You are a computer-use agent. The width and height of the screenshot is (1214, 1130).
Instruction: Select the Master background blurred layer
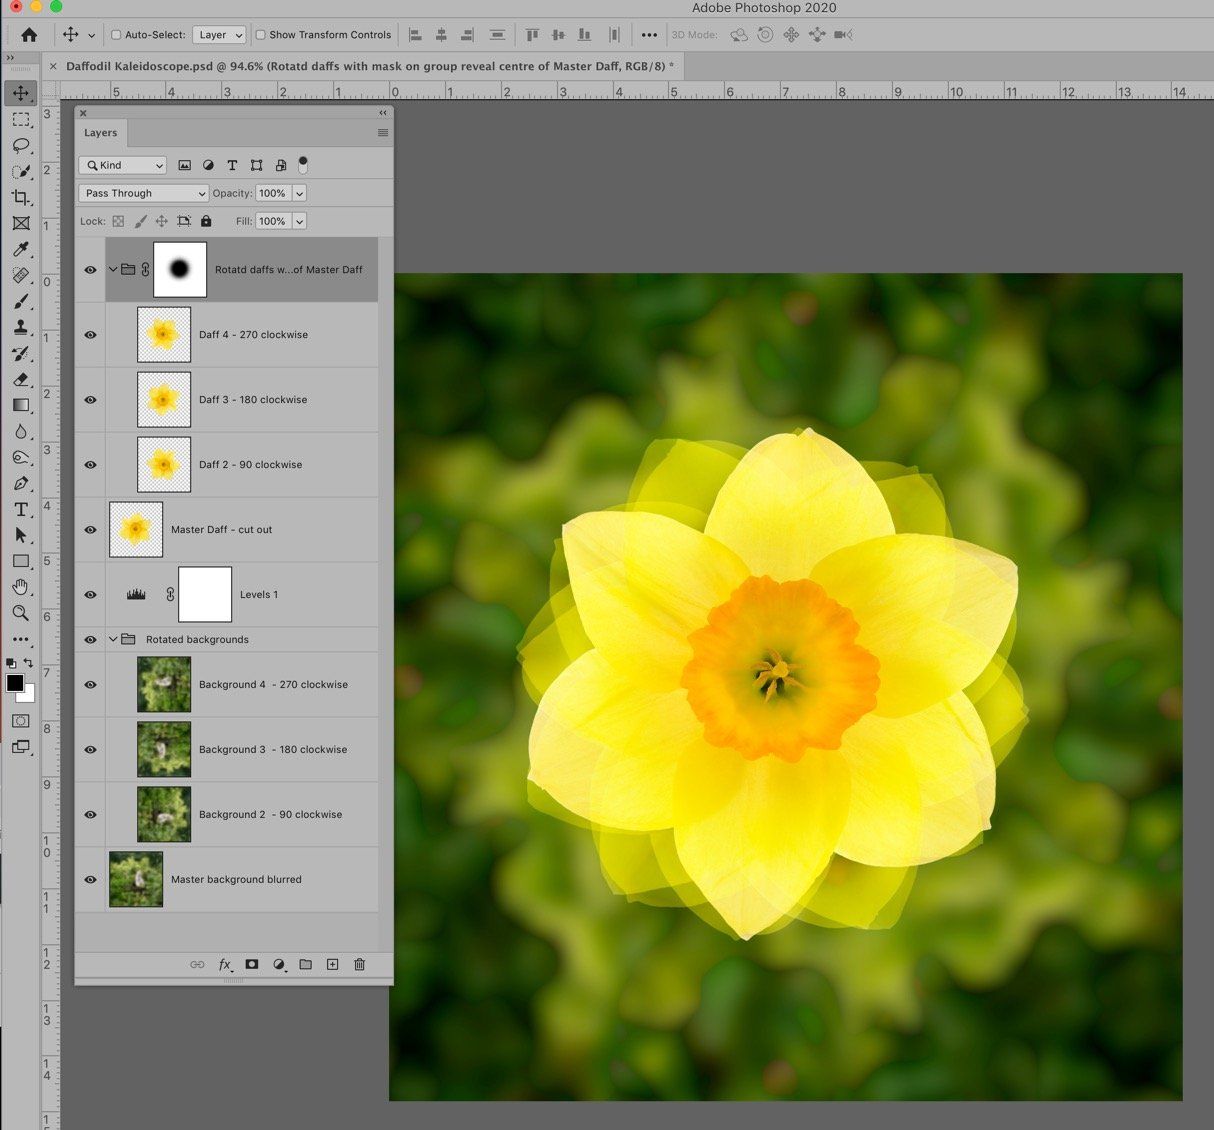pos(236,880)
